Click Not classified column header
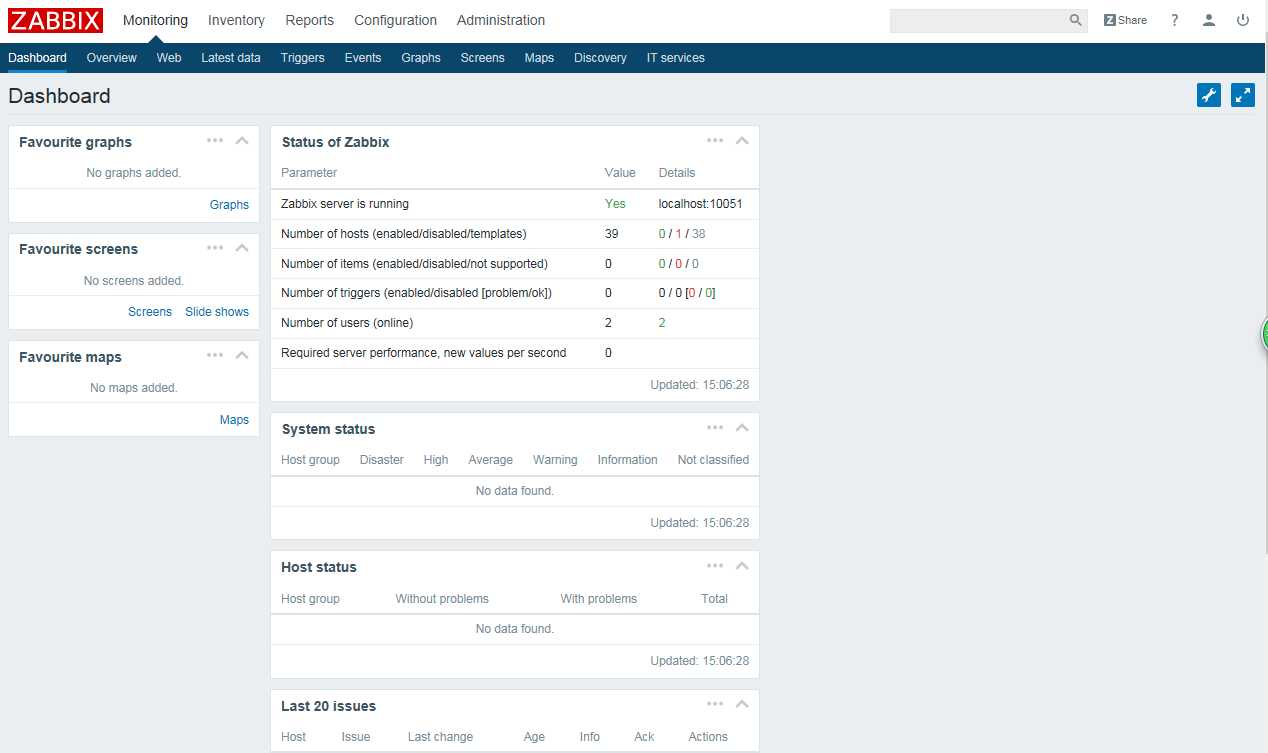The width and height of the screenshot is (1268, 753). pyautogui.click(x=713, y=460)
